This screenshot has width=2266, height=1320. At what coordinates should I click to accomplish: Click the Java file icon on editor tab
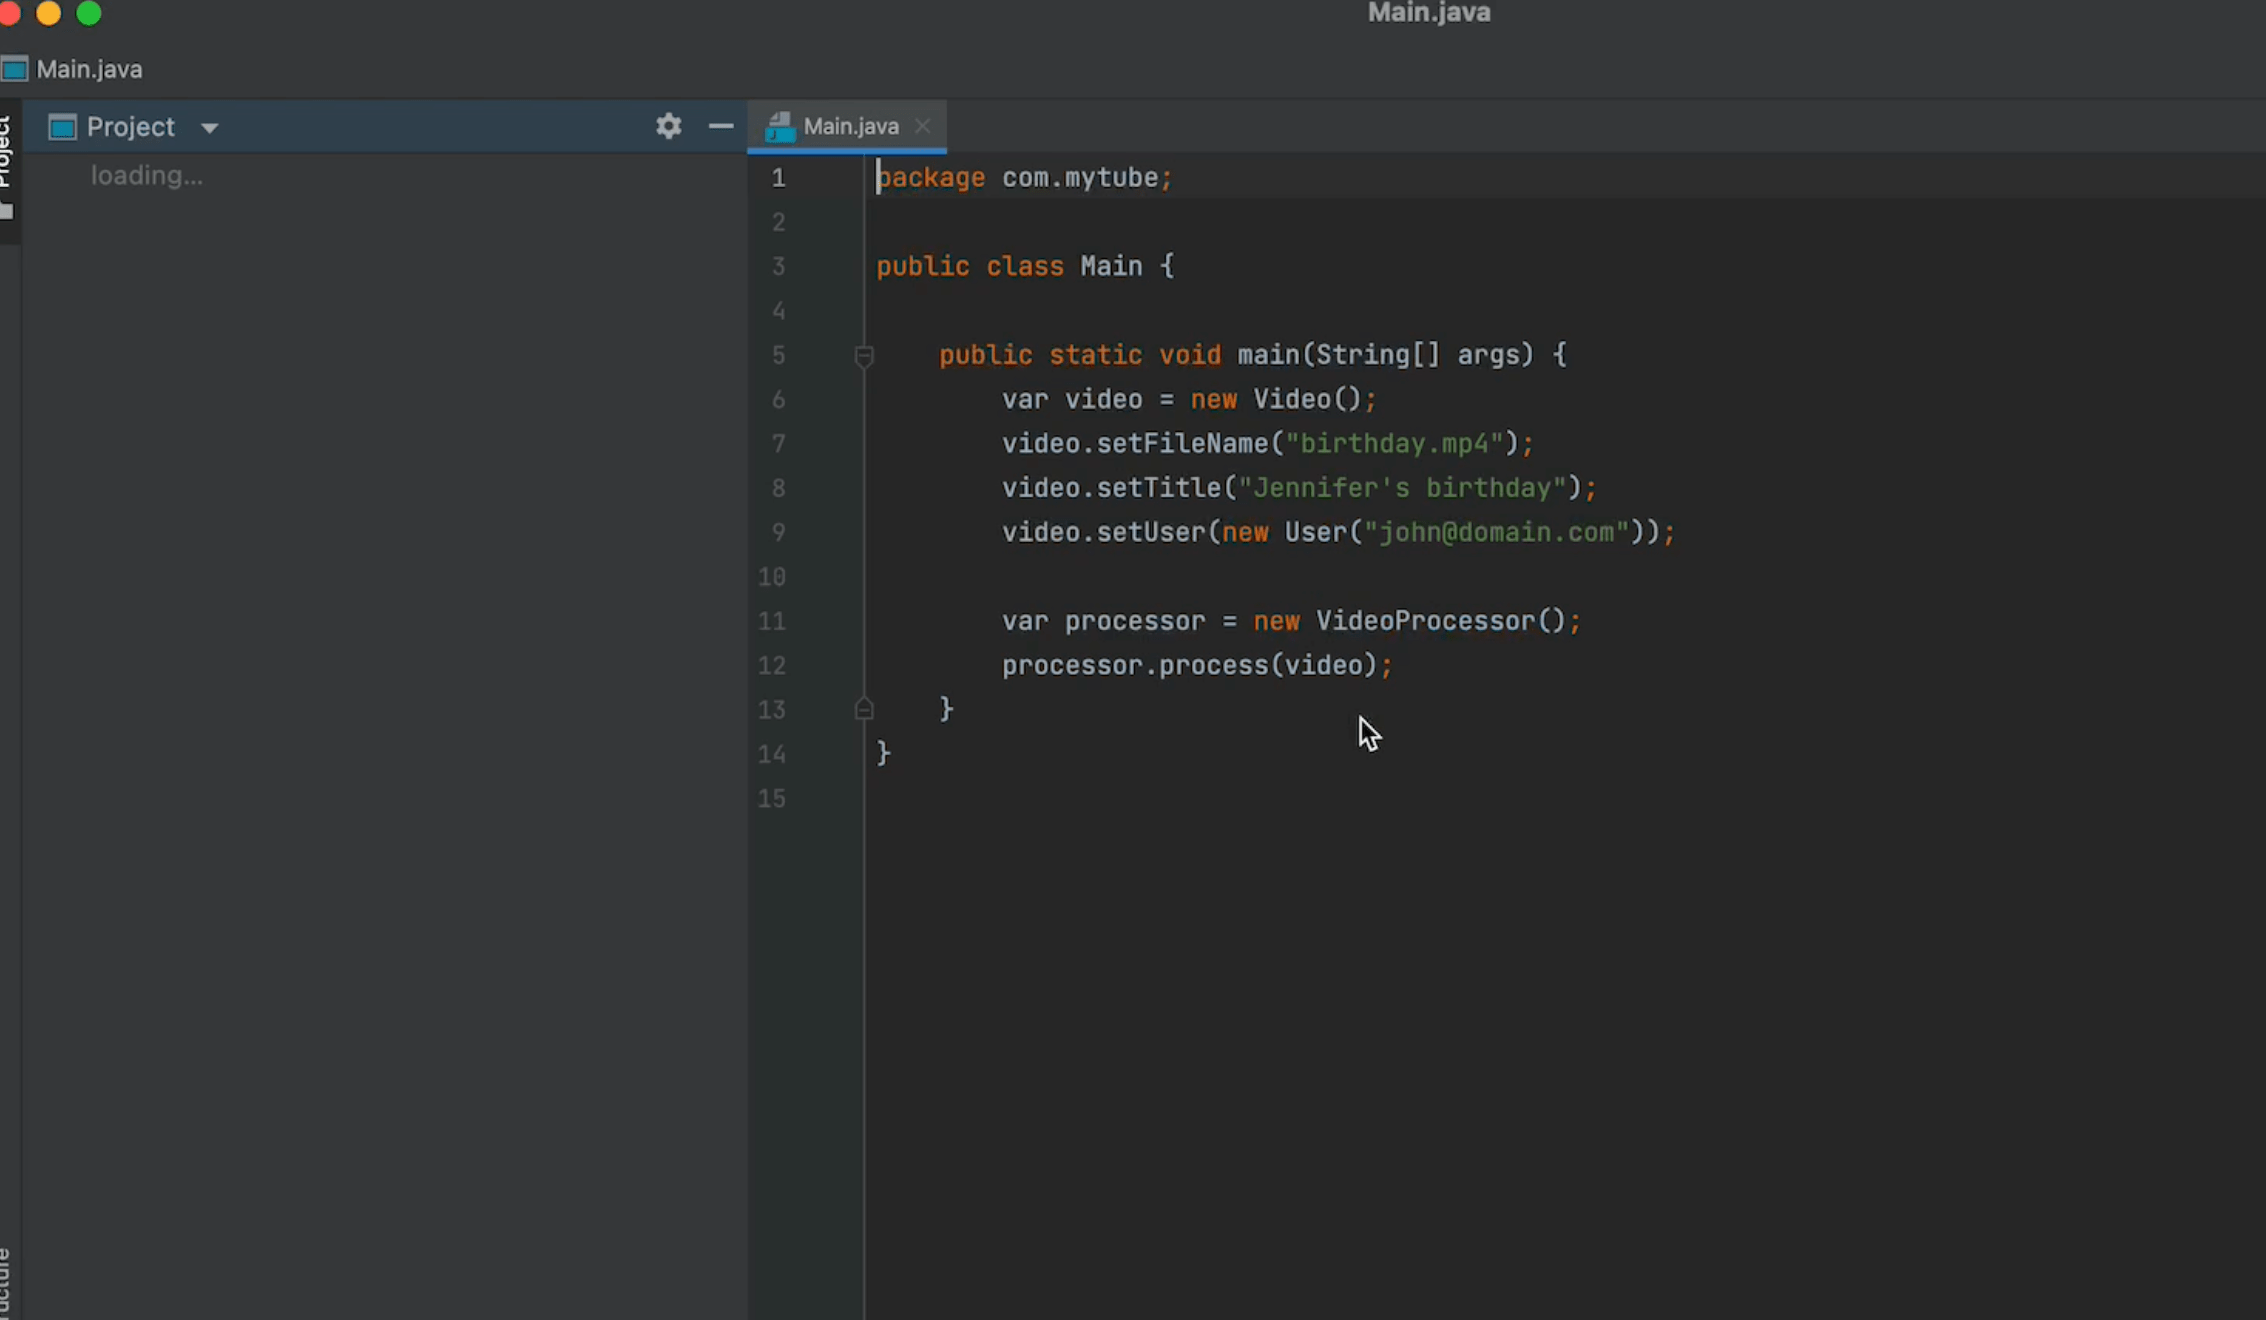pos(779,127)
